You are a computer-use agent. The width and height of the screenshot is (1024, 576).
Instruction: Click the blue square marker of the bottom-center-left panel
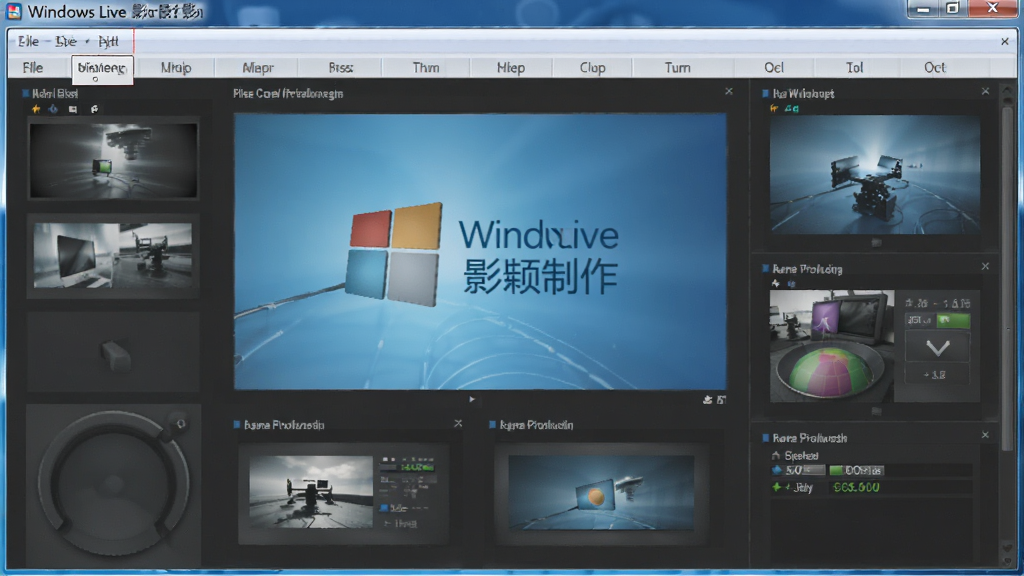click(236, 424)
